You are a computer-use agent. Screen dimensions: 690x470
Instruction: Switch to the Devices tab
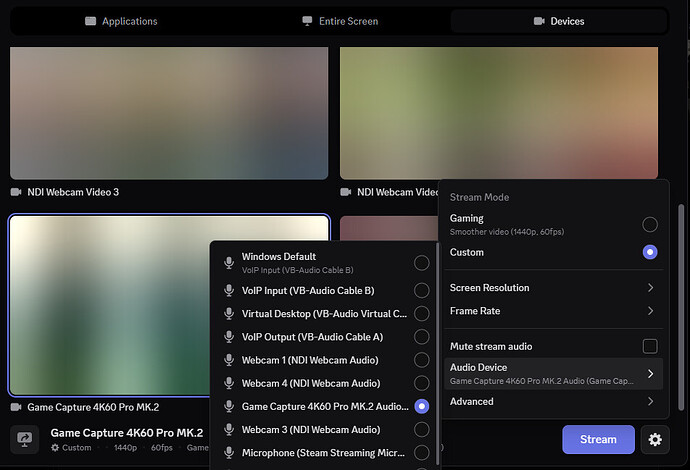(x=558, y=21)
